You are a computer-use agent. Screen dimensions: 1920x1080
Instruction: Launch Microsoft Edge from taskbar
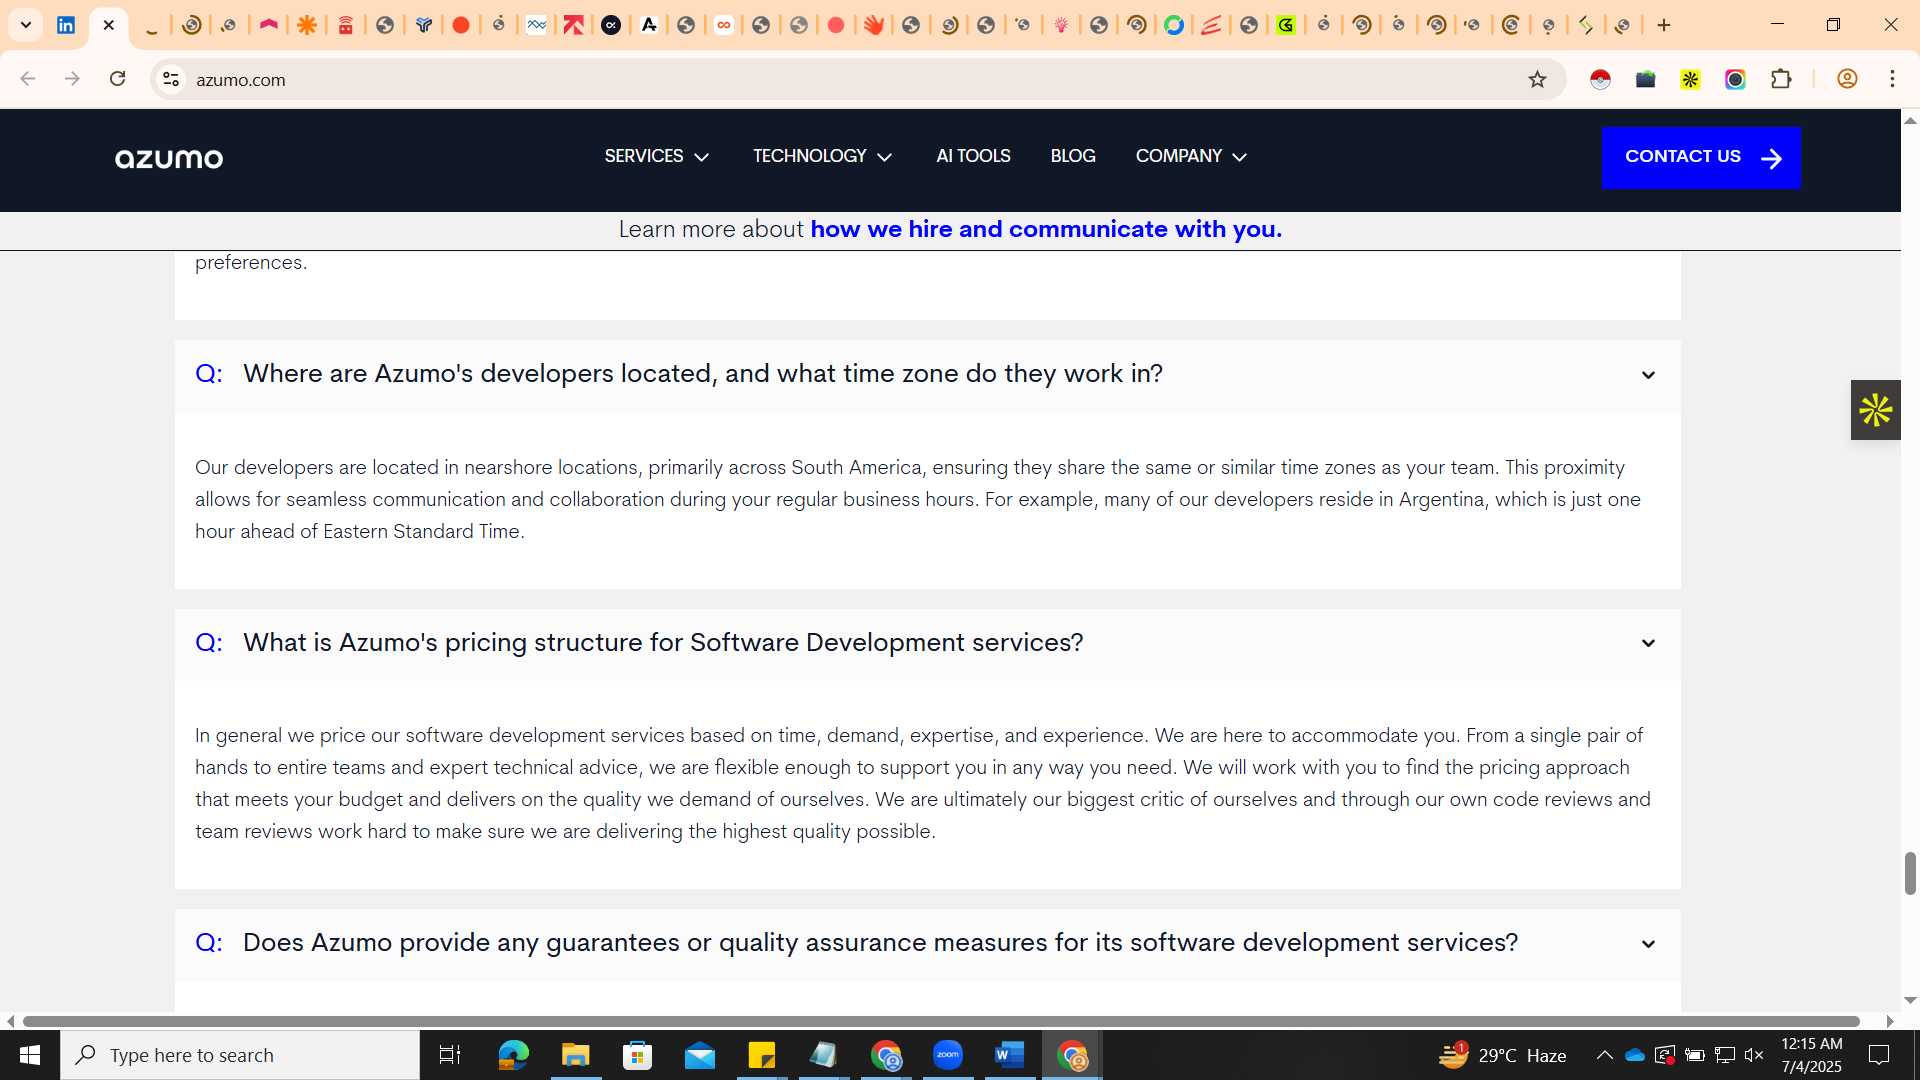pyautogui.click(x=513, y=1055)
